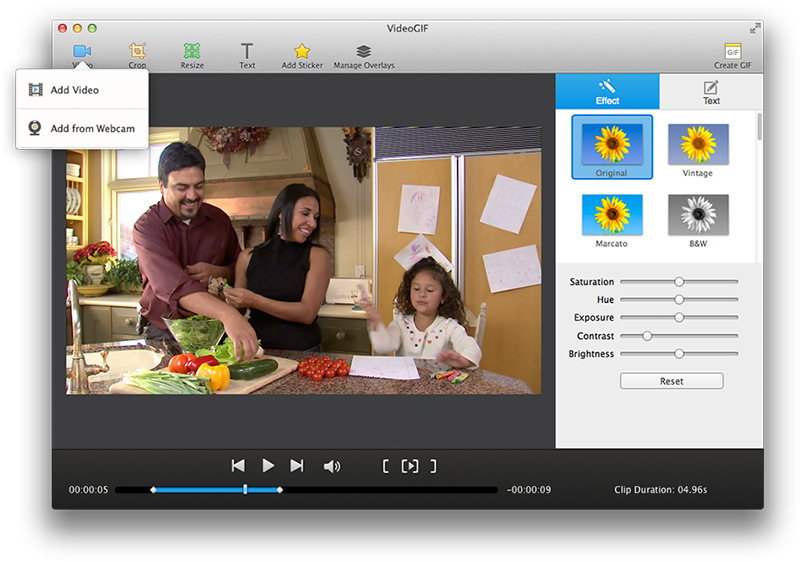Apply the Vintage effect

pos(698,150)
